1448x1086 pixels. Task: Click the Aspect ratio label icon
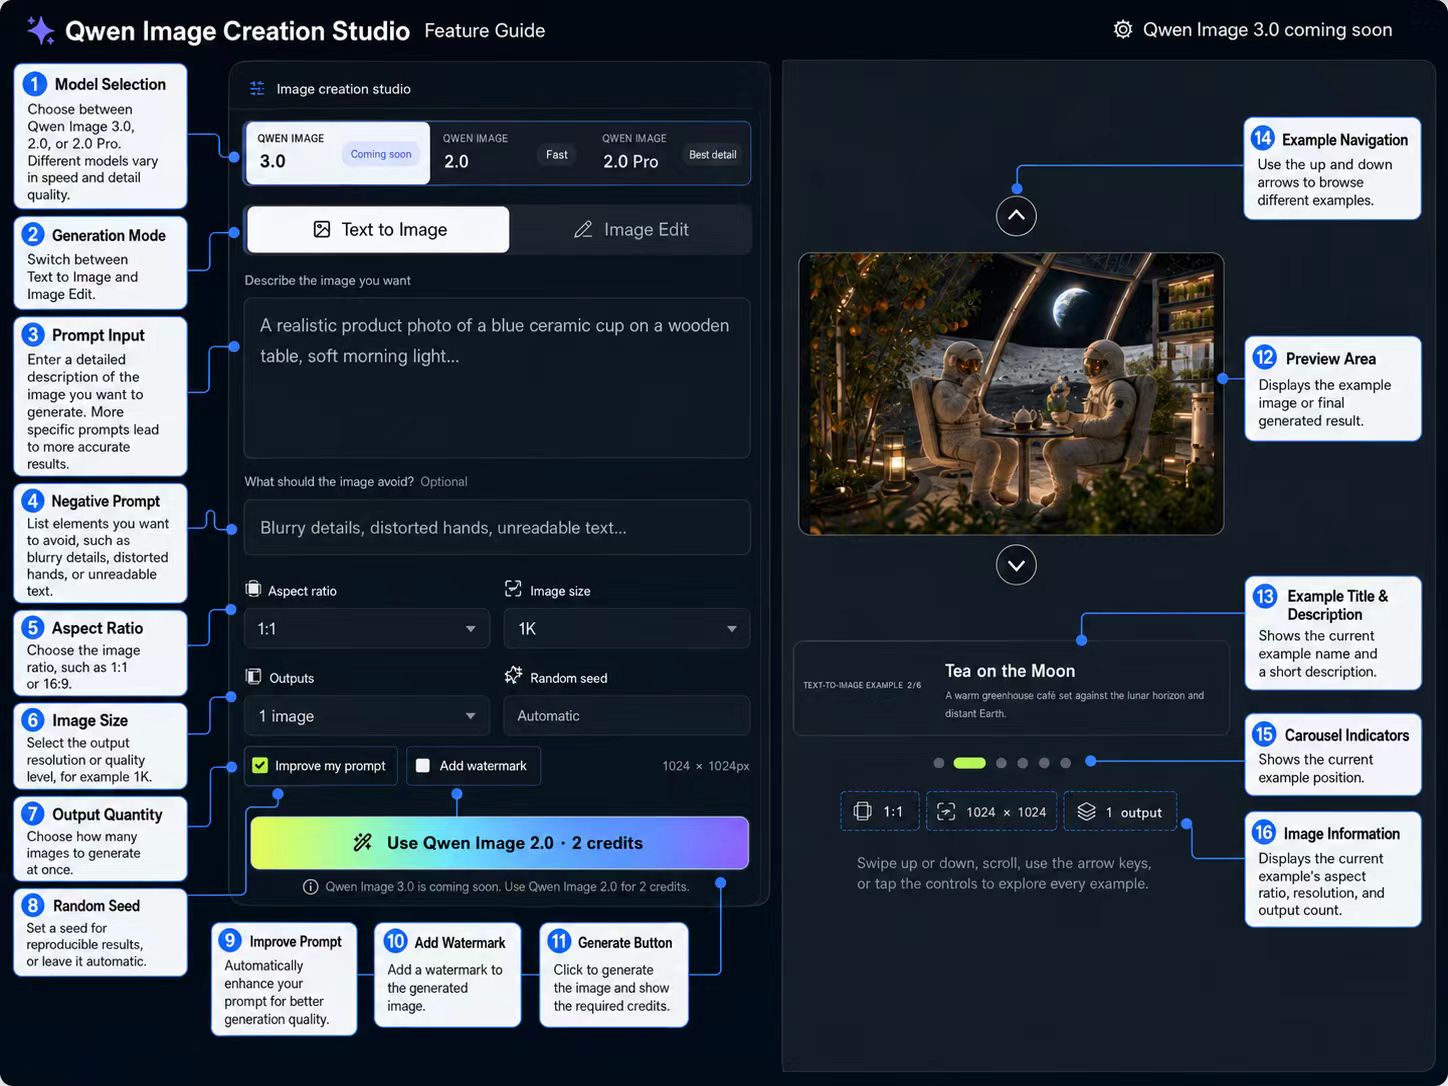[x=253, y=589]
